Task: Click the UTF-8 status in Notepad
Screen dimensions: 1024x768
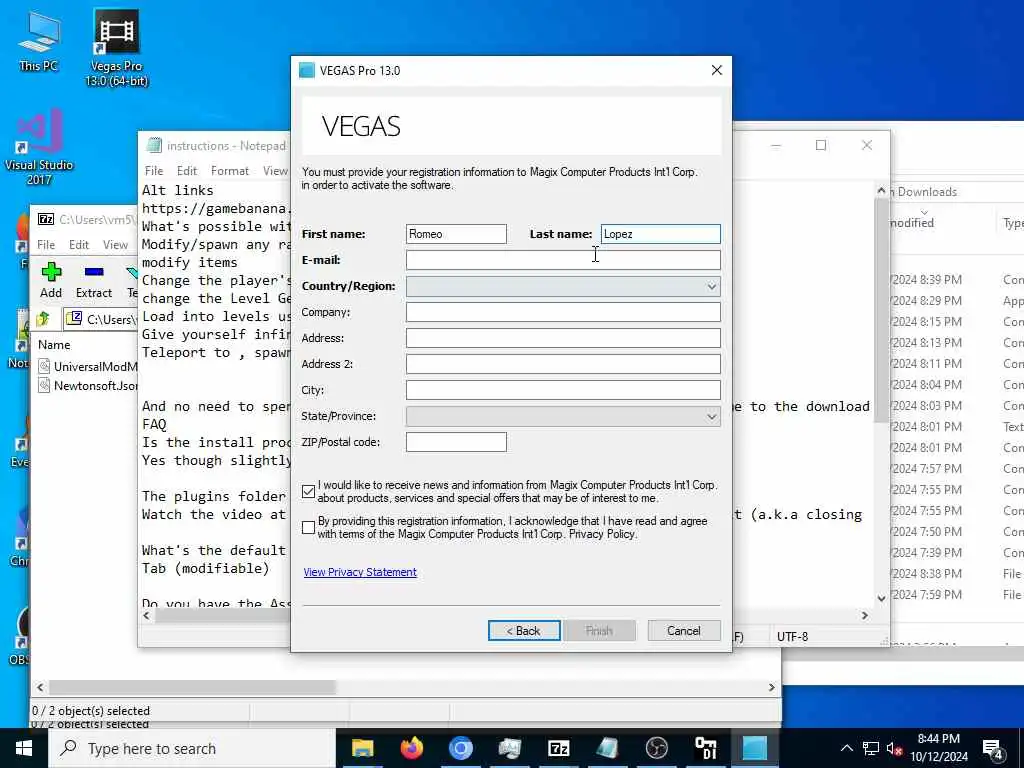Action: pyautogui.click(x=792, y=636)
